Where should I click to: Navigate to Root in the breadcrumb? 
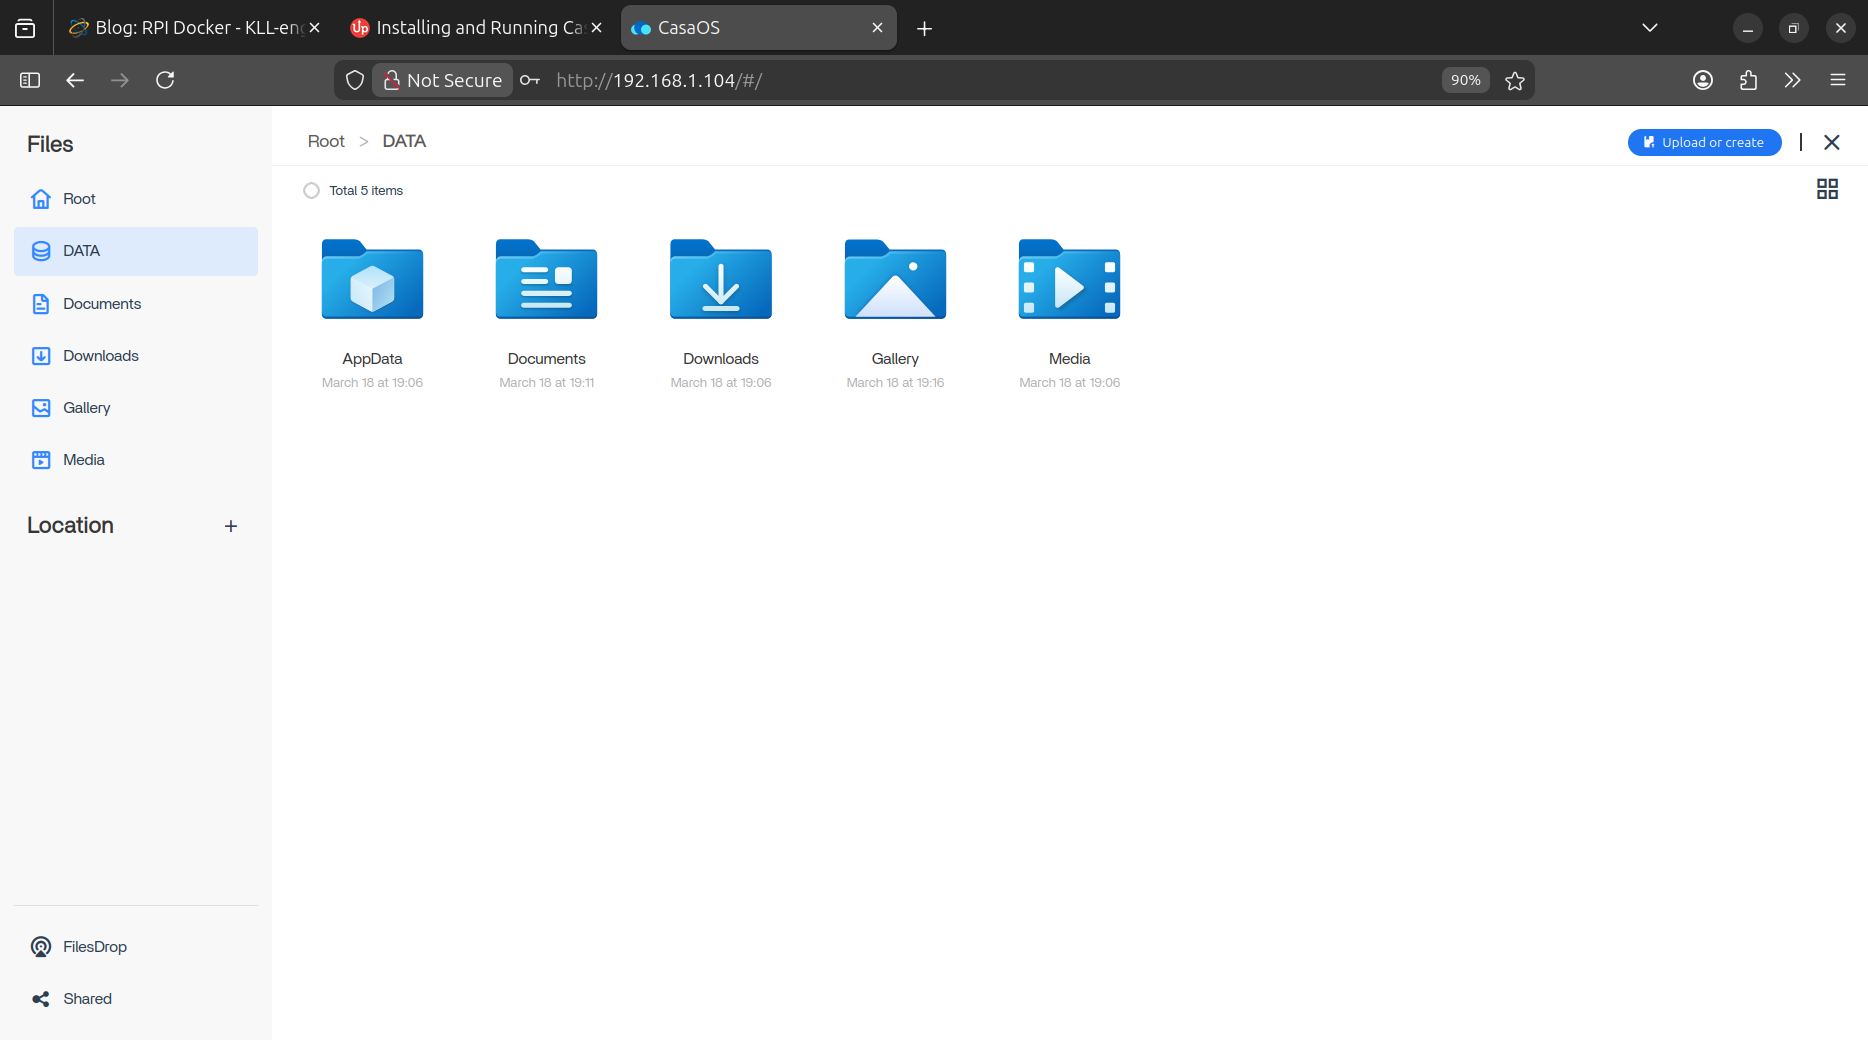pos(326,141)
